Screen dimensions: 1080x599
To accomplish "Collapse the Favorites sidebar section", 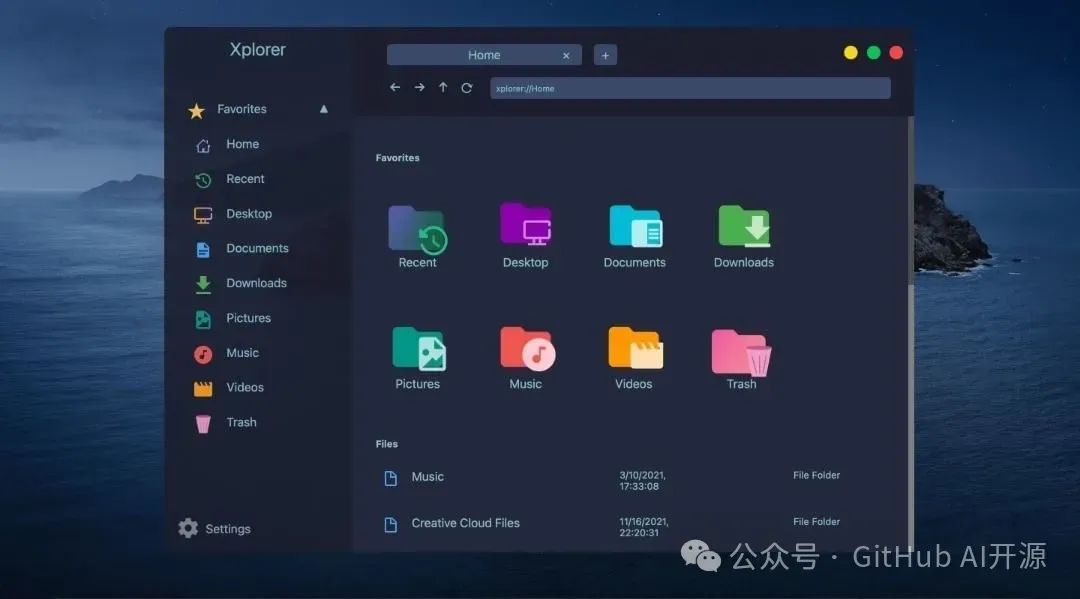I will (x=324, y=109).
